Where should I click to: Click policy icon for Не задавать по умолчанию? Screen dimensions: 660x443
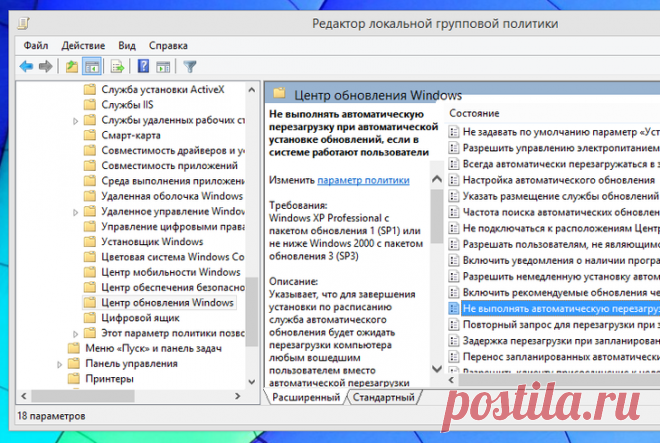[x=454, y=132]
